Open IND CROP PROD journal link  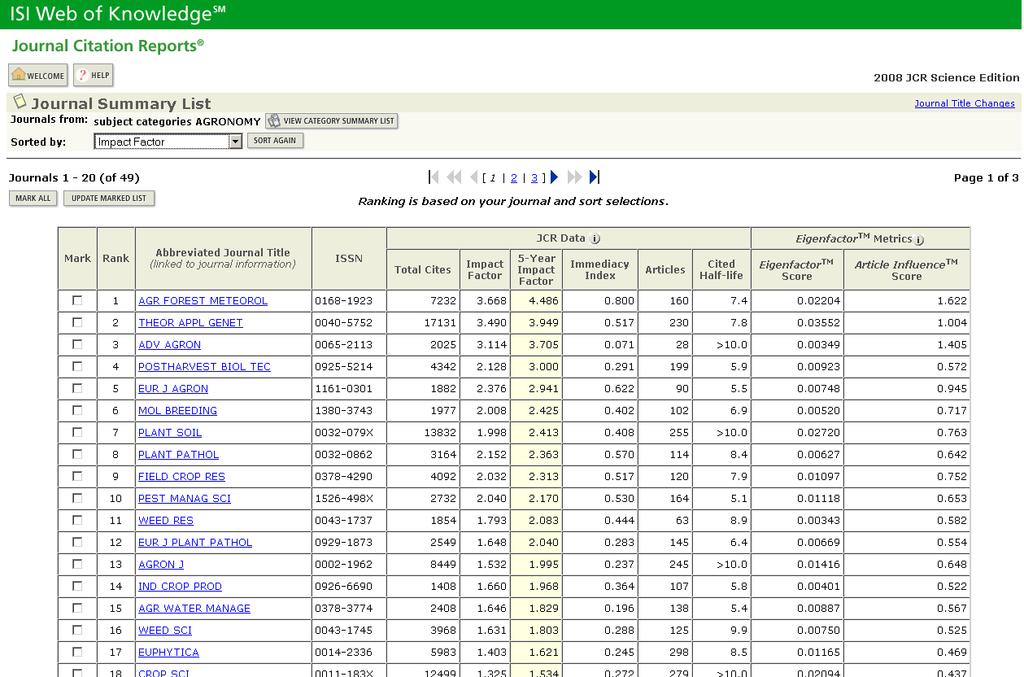tap(180, 587)
